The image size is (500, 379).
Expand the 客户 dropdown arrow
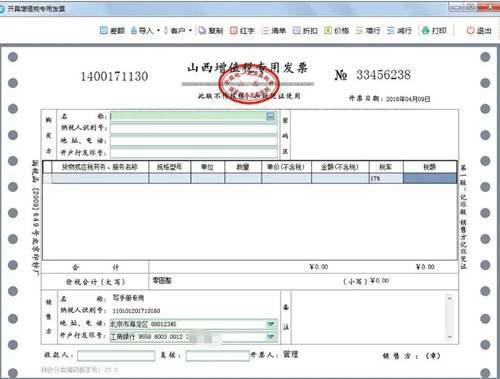pos(190,31)
